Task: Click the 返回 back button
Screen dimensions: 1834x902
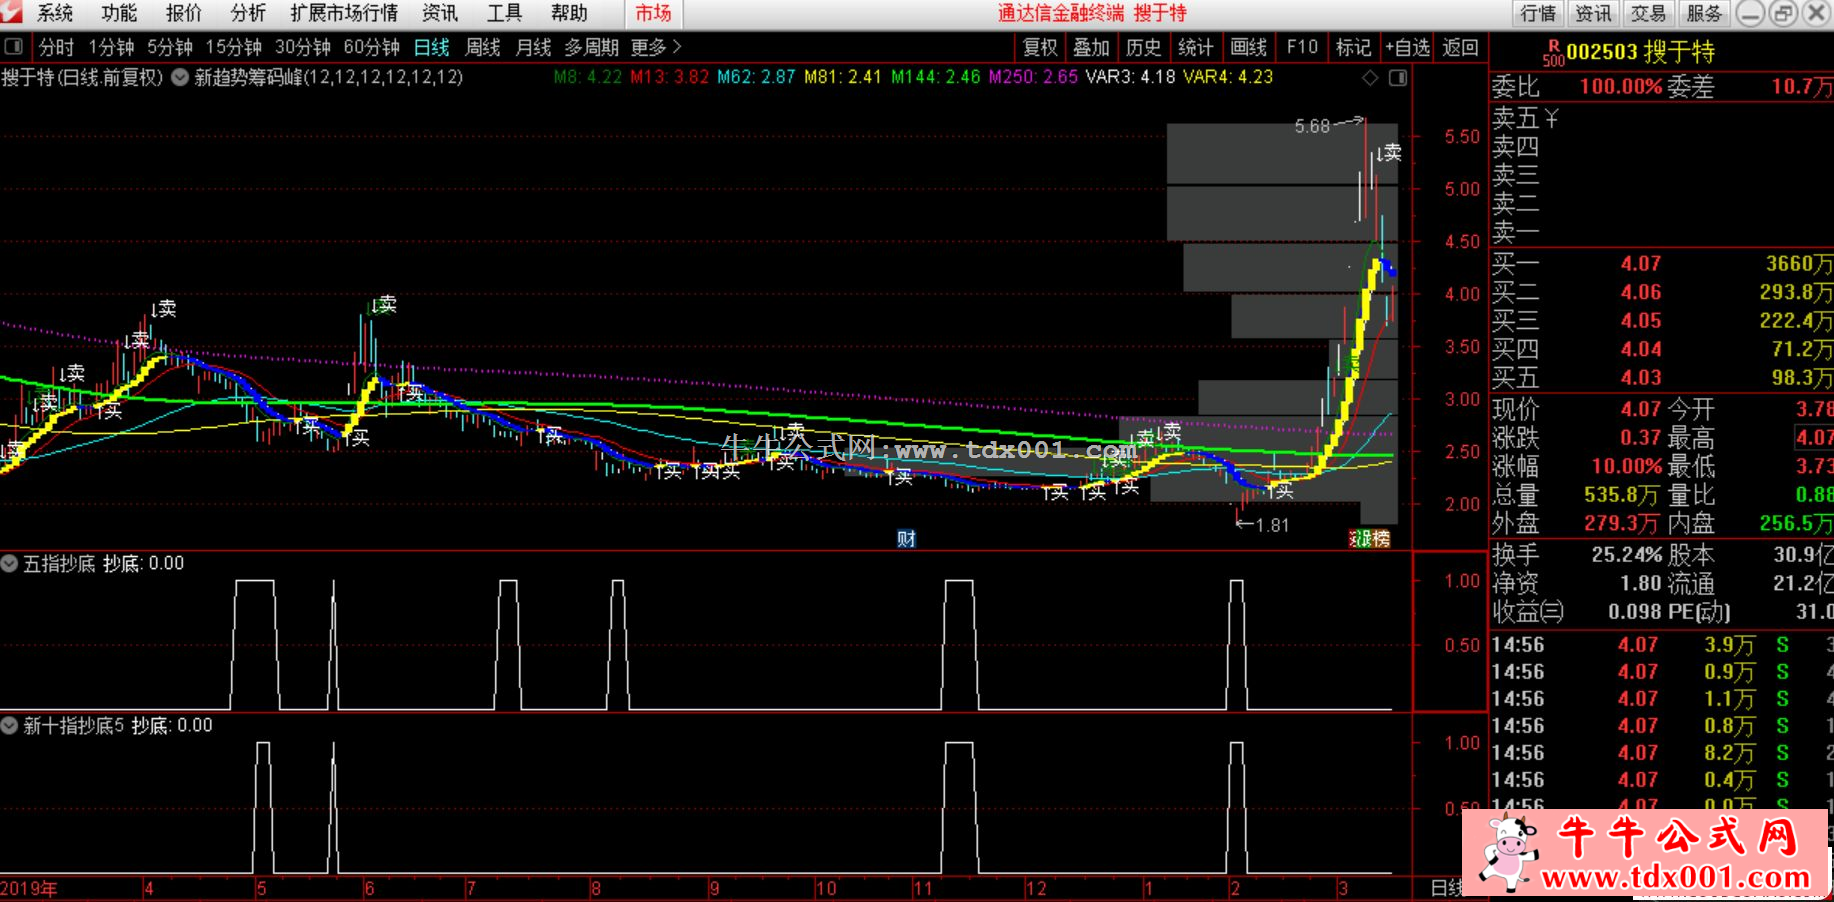Action: tap(1461, 47)
